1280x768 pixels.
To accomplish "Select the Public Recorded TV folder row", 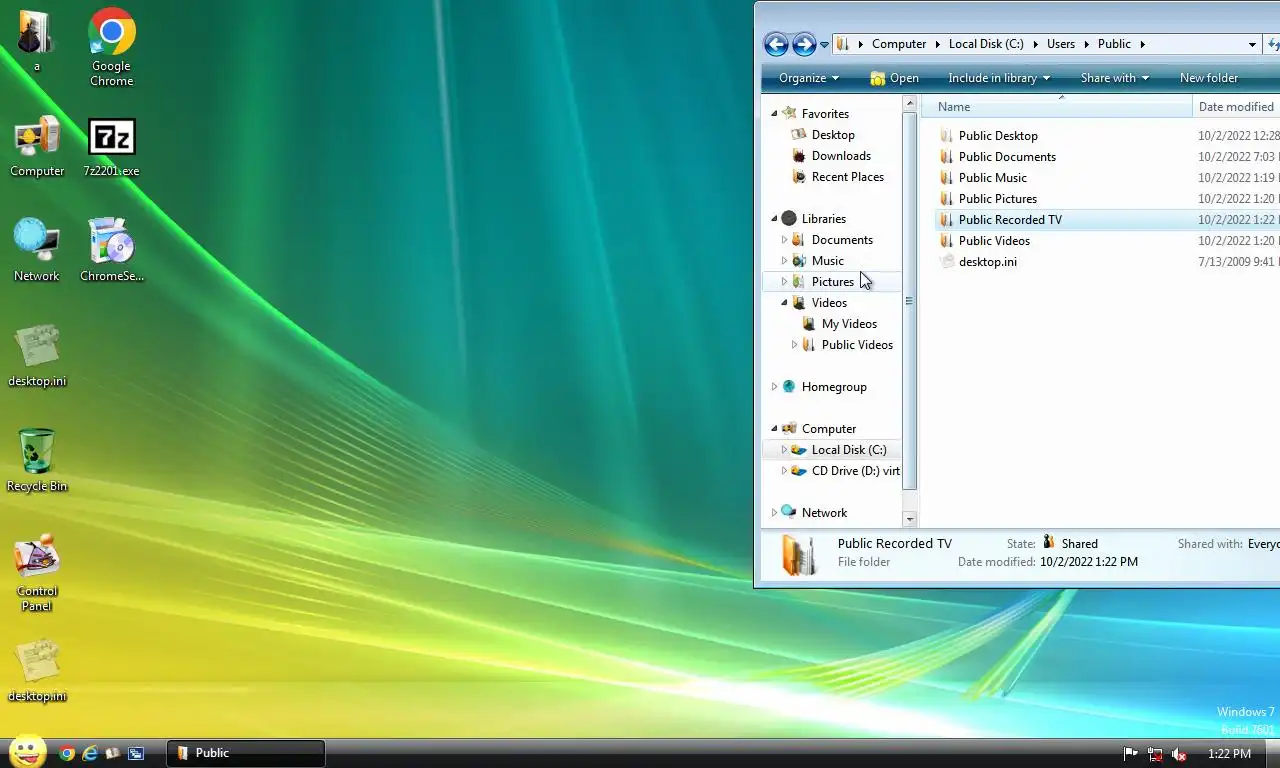I will (x=1107, y=220).
